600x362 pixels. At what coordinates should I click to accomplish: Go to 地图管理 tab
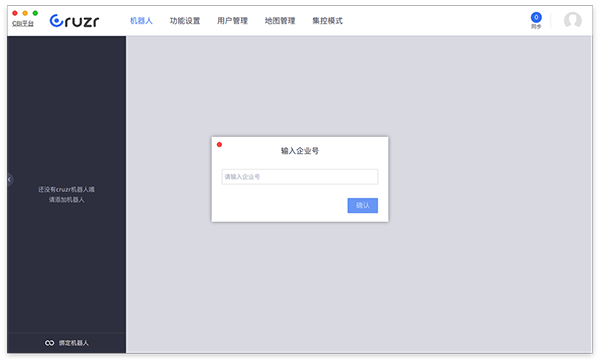(280, 21)
